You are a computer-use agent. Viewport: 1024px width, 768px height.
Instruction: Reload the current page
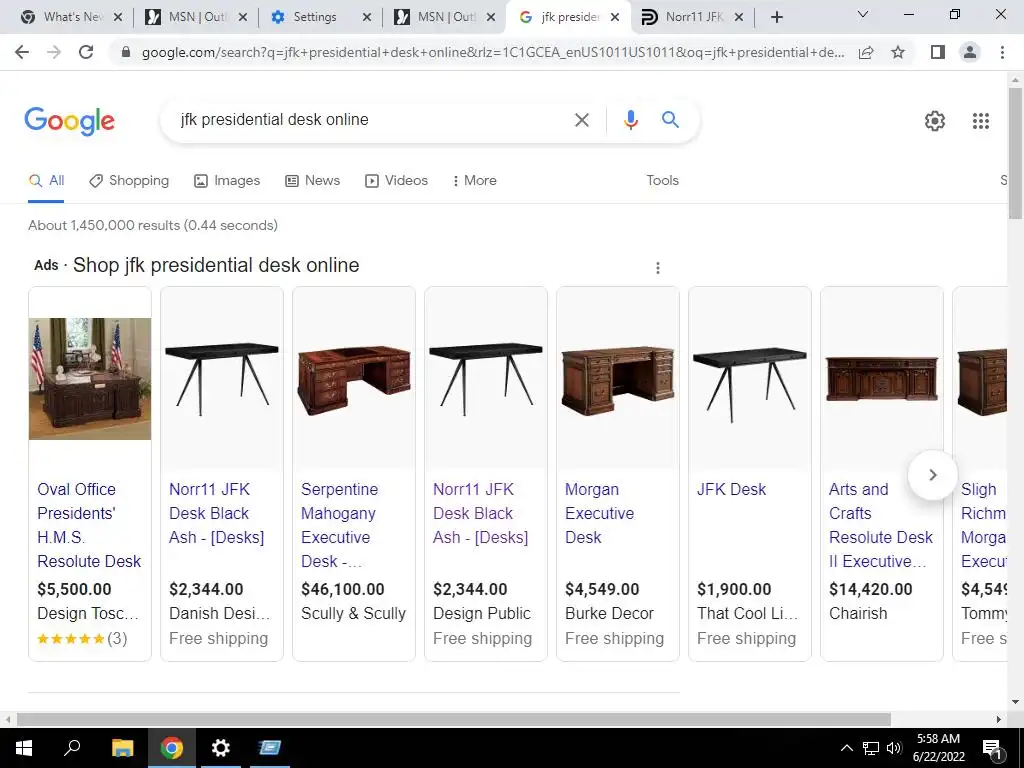[x=86, y=52]
